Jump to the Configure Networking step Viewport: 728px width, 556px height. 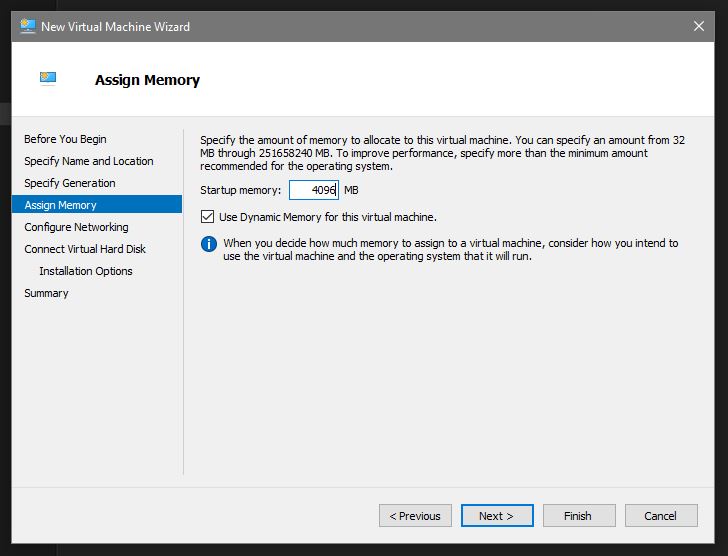[x=76, y=227]
